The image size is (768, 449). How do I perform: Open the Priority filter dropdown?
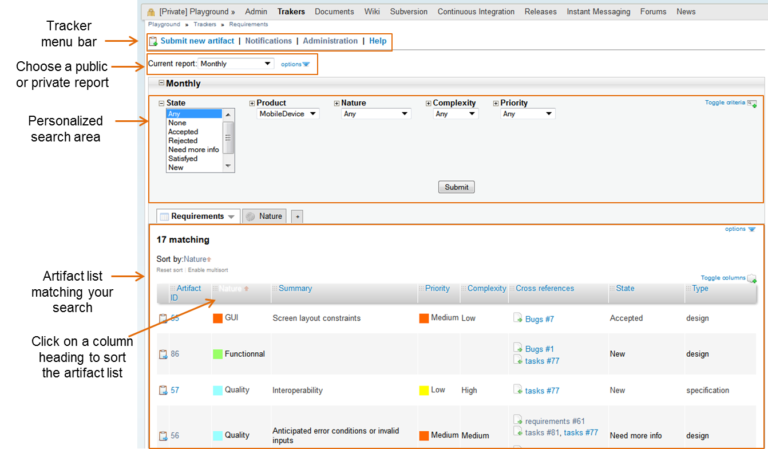point(527,114)
